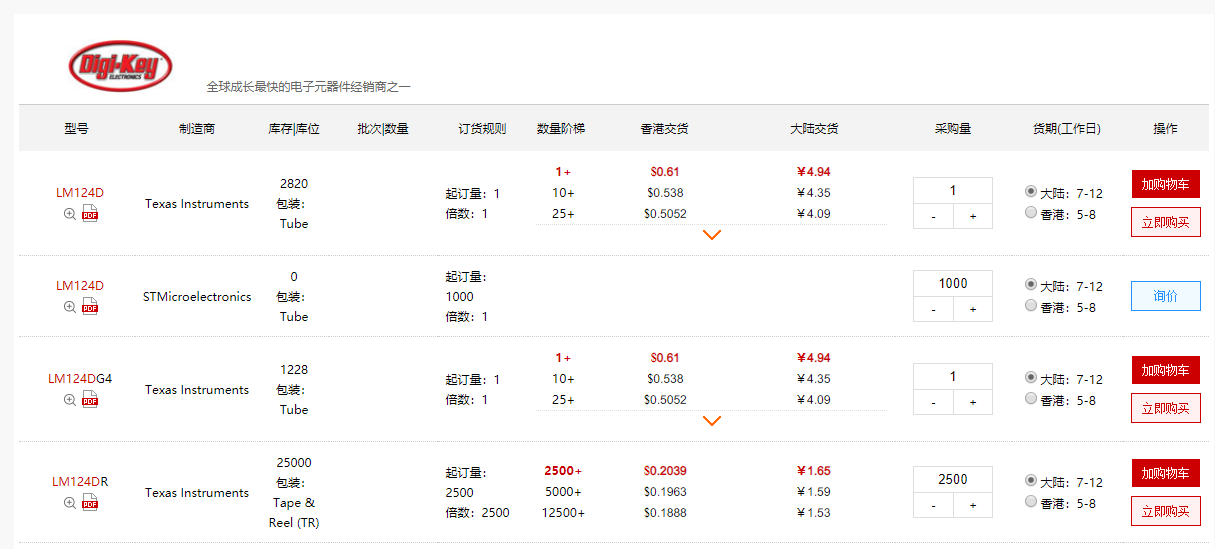This screenshot has width=1215, height=549.
Task: Click 加购物车 for LM124DG4
Action: tap(1165, 370)
